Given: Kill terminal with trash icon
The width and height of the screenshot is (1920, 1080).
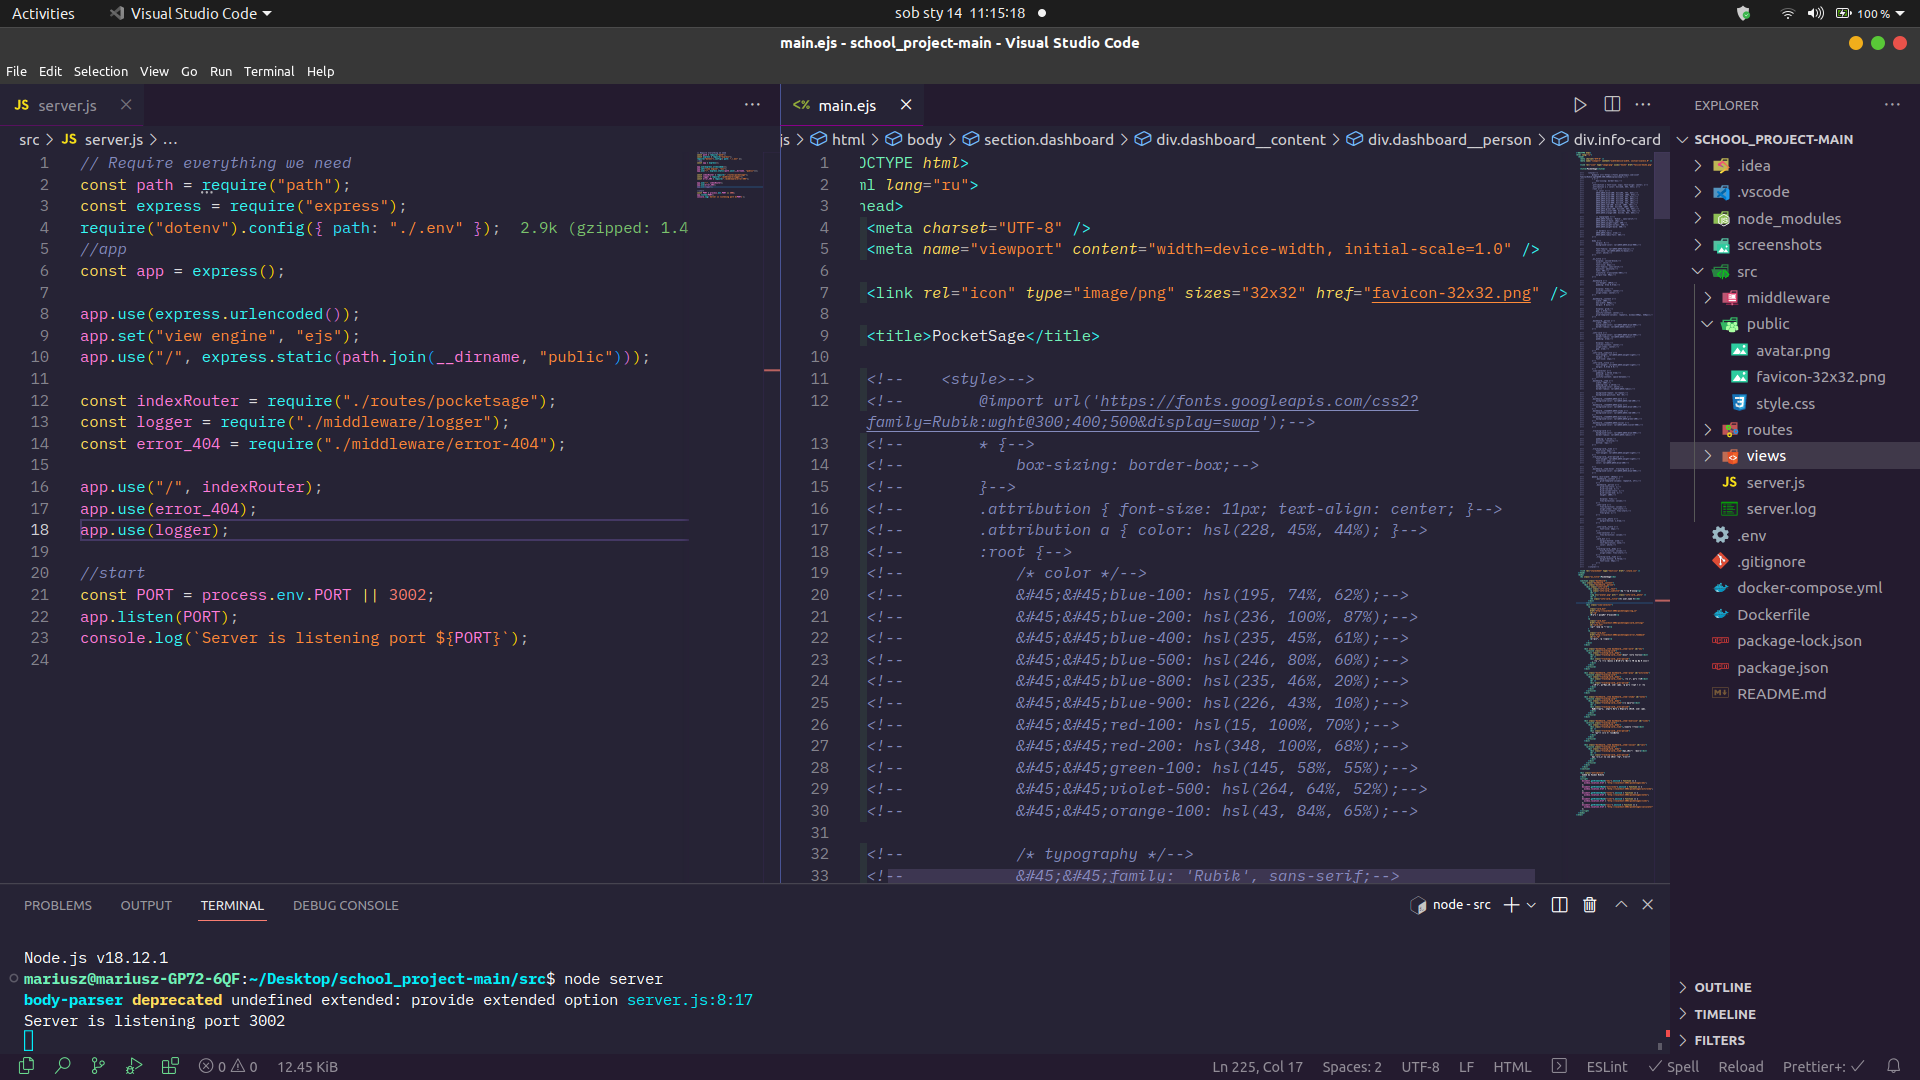Looking at the screenshot, I should click(1590, 905).
